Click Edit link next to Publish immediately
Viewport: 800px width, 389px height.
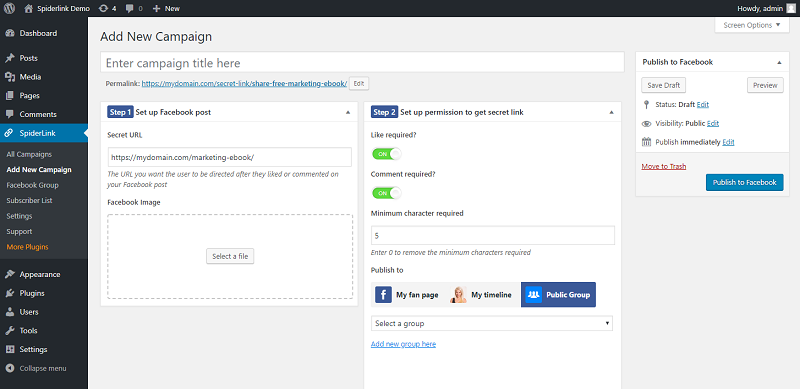[x=728, y=142]
